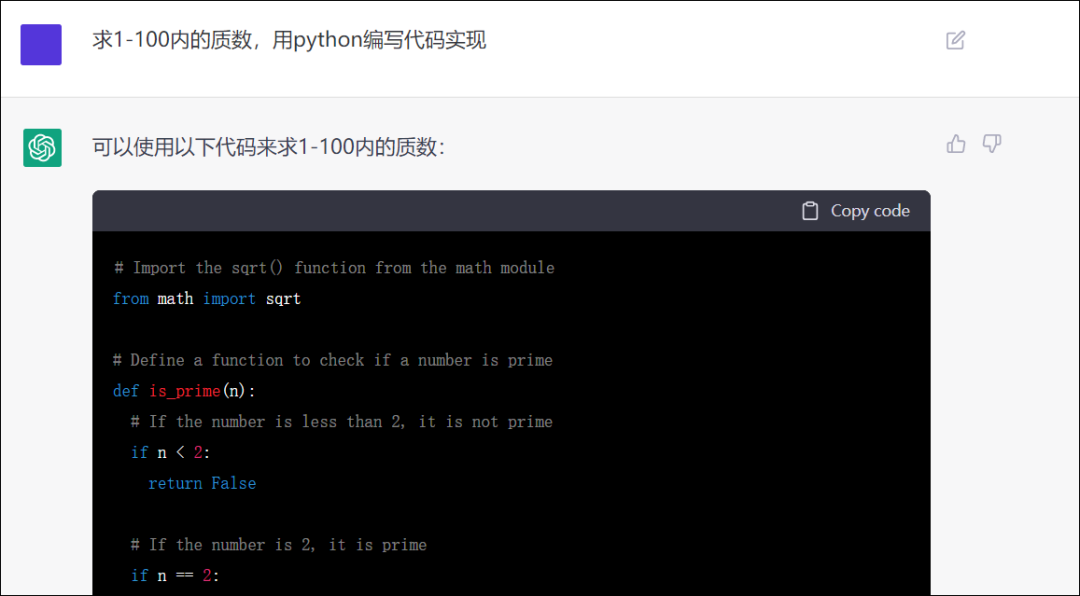The image size is (1080, 596).
Task: Click the user prompt about python 质数
Action: [x=289, y=40]
